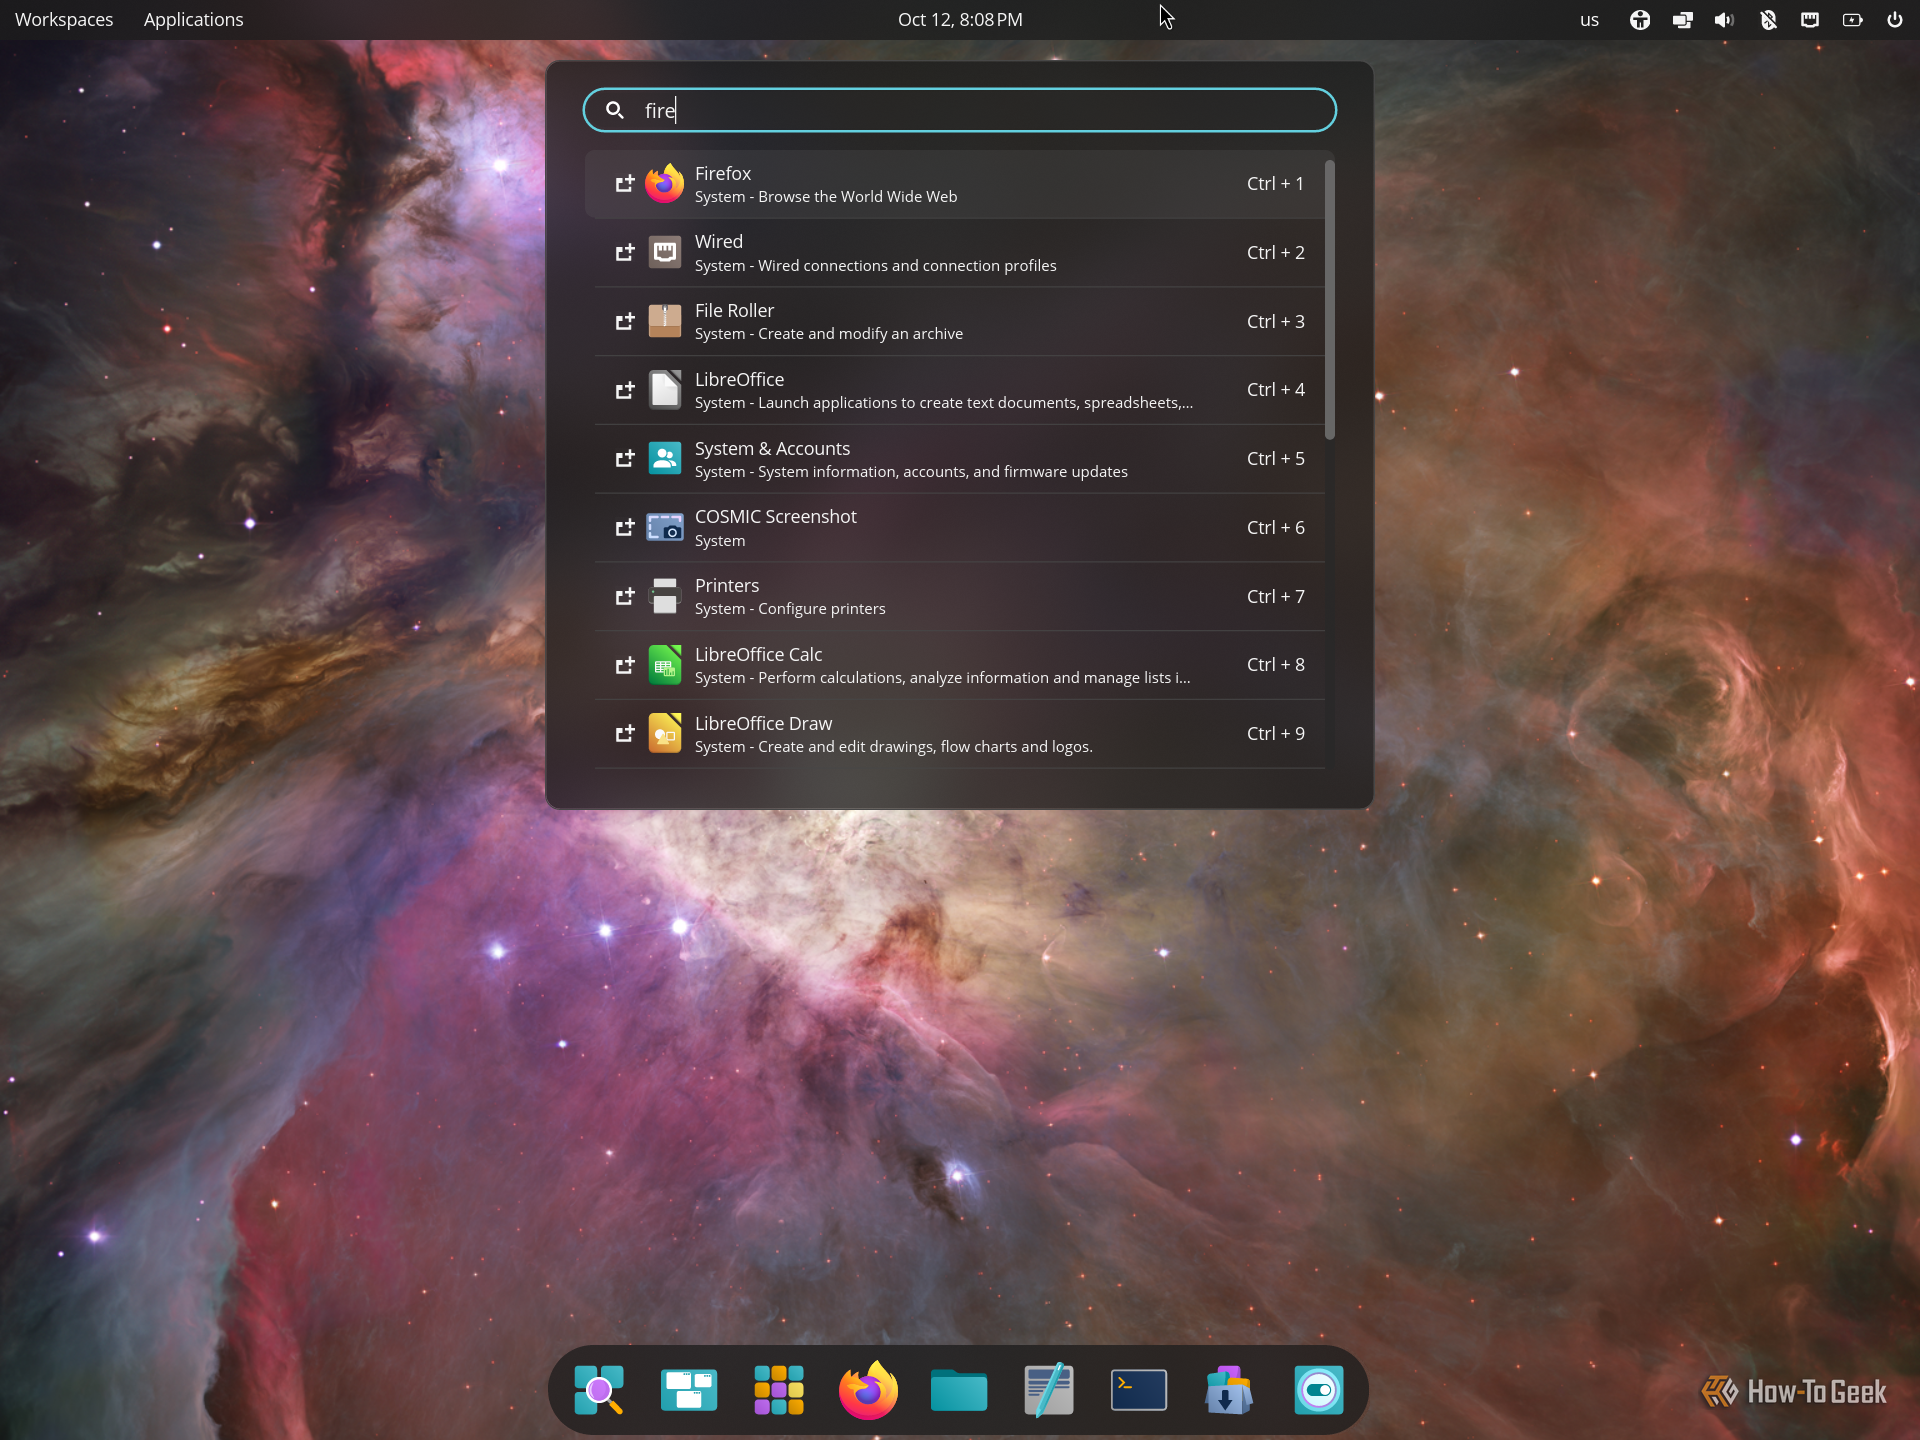Open the text editor in dock

1049,1390
